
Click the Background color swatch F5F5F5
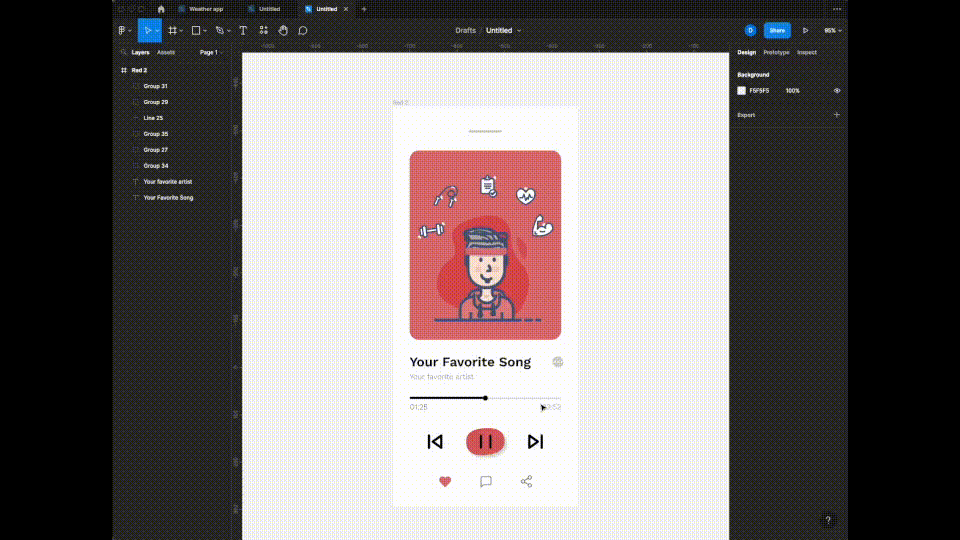click(742, 90)
